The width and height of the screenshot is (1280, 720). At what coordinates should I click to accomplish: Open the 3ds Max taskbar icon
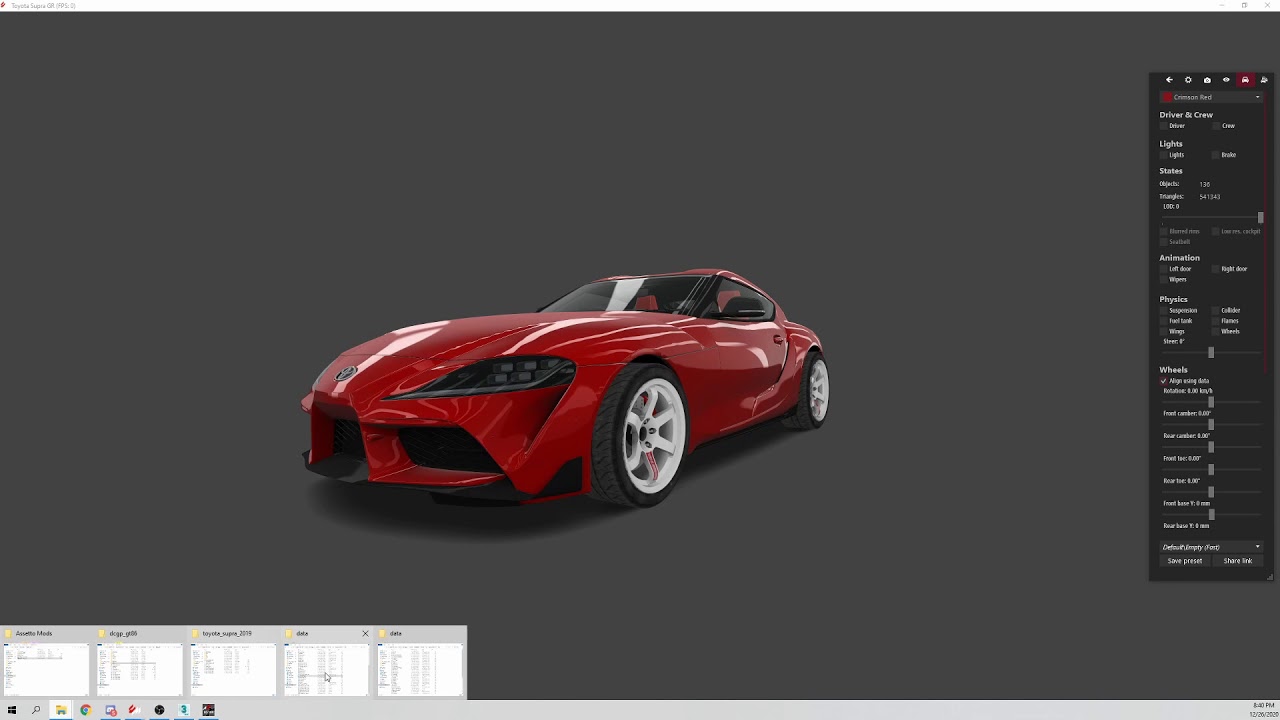coord(184,710)
